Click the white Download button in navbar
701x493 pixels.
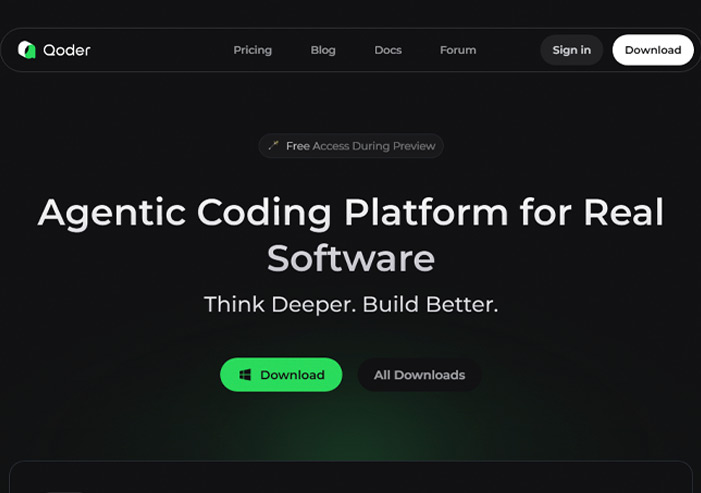653,50
